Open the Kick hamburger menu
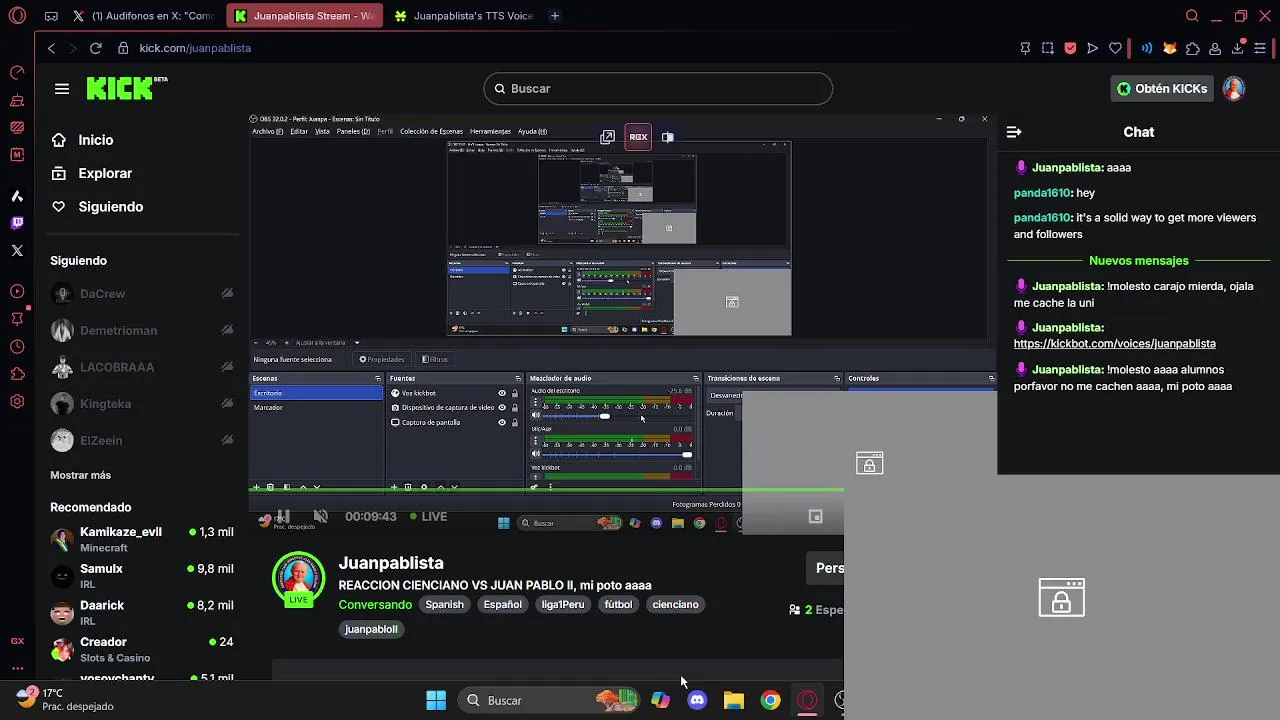This screenshot has width=1280, height=720. pyautogui.click(x=62, y=89)
